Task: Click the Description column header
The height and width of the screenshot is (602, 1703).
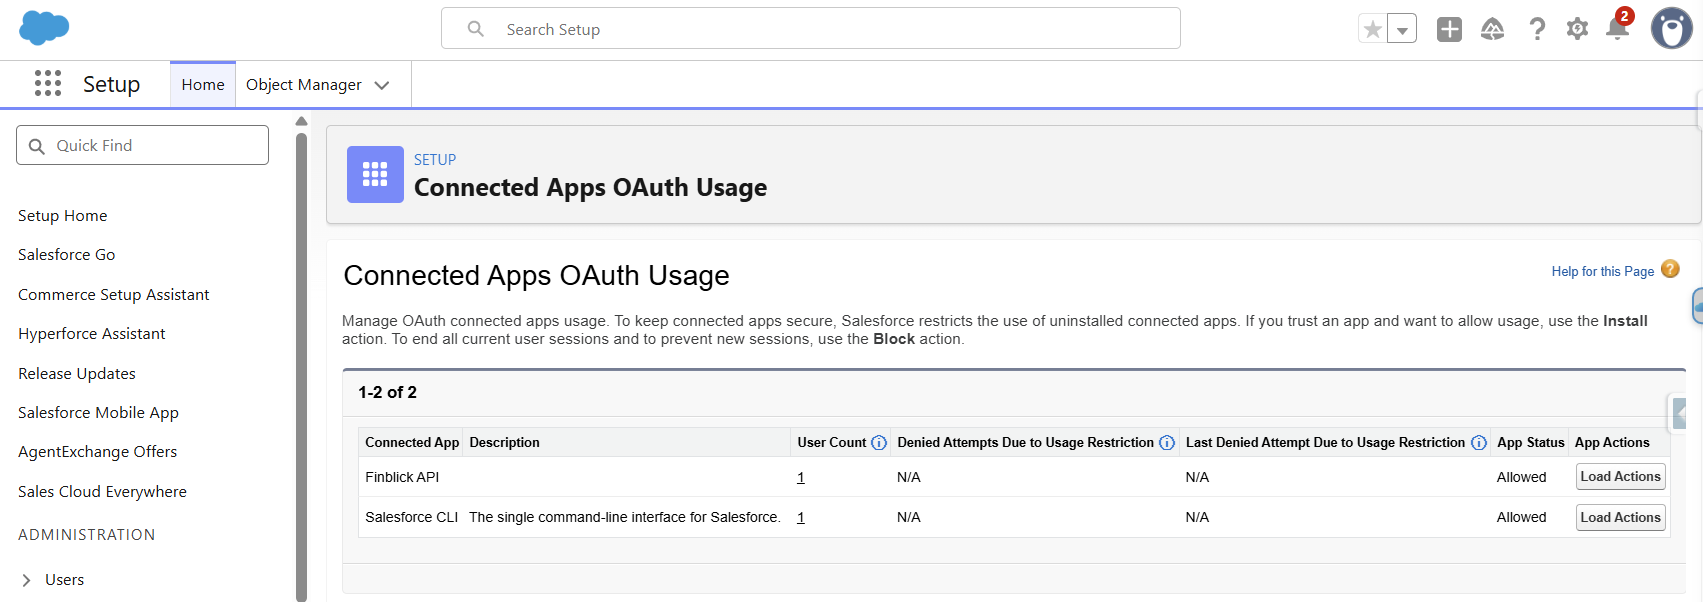Action: pyautogui.click(x=504, y=442)
